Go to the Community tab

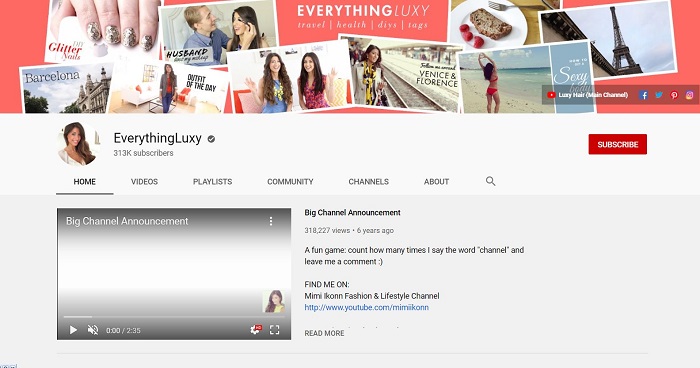290,182
